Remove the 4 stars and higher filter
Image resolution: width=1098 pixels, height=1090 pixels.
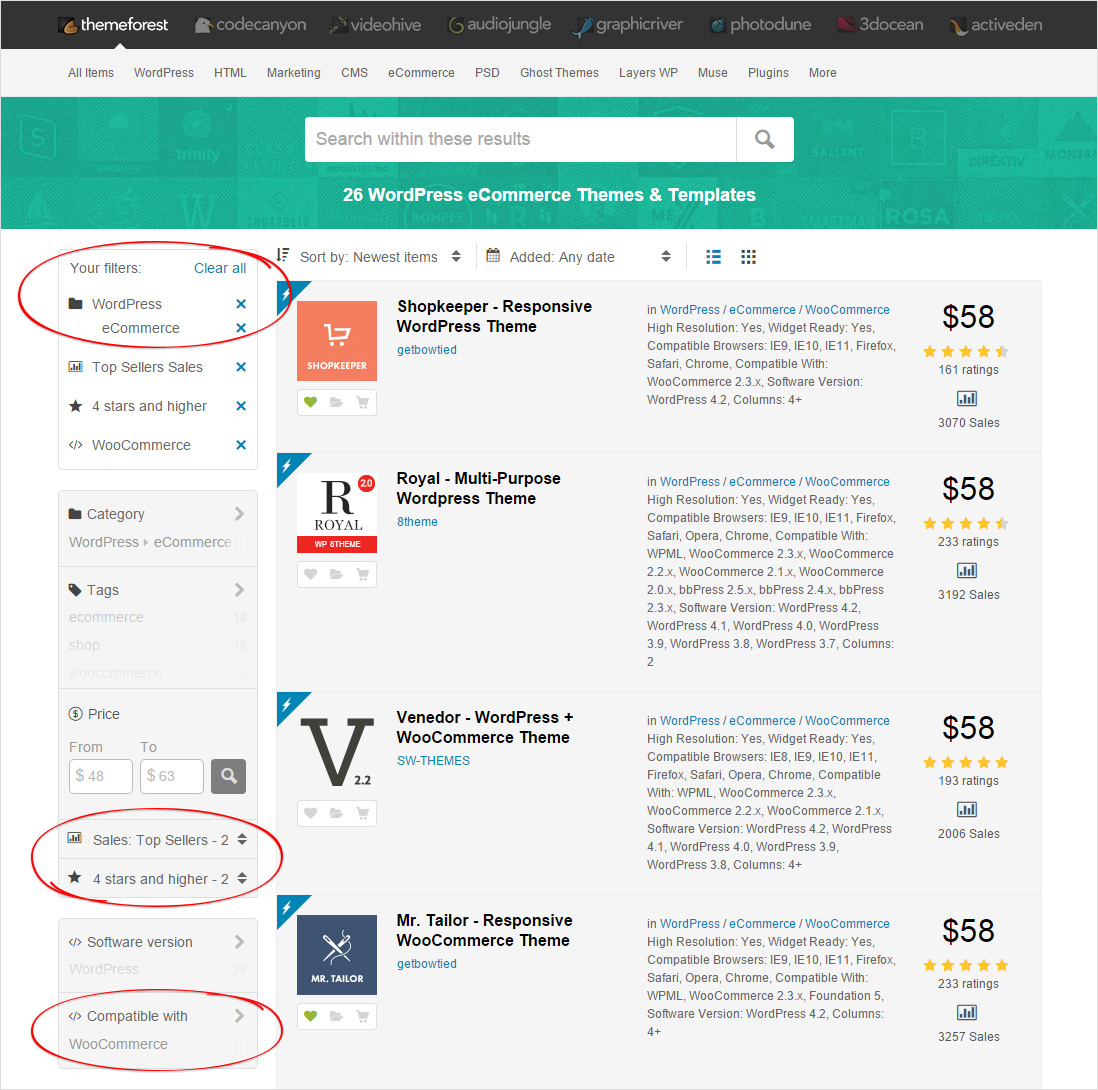241,406
